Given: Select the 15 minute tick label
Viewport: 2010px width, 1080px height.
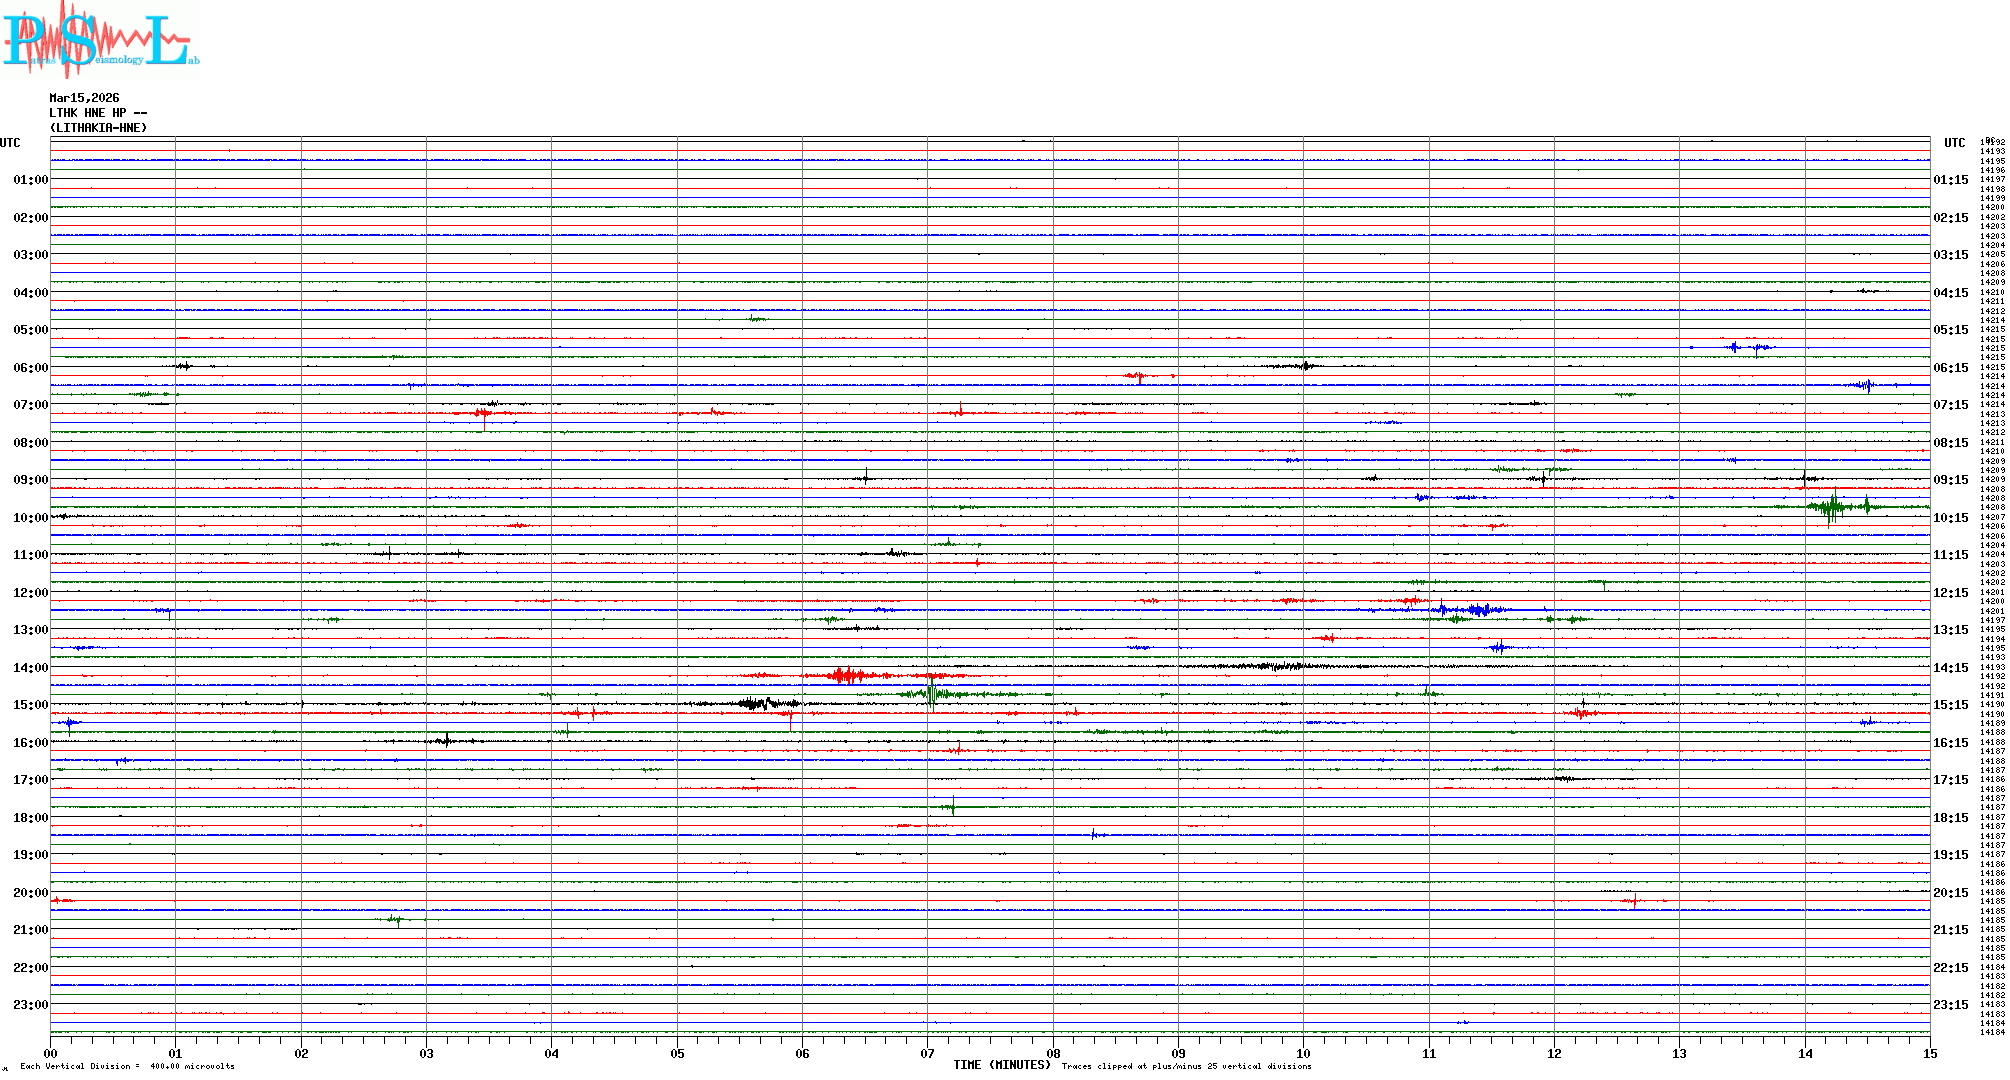Looking at the screenshot, I should (1929, 1054).
